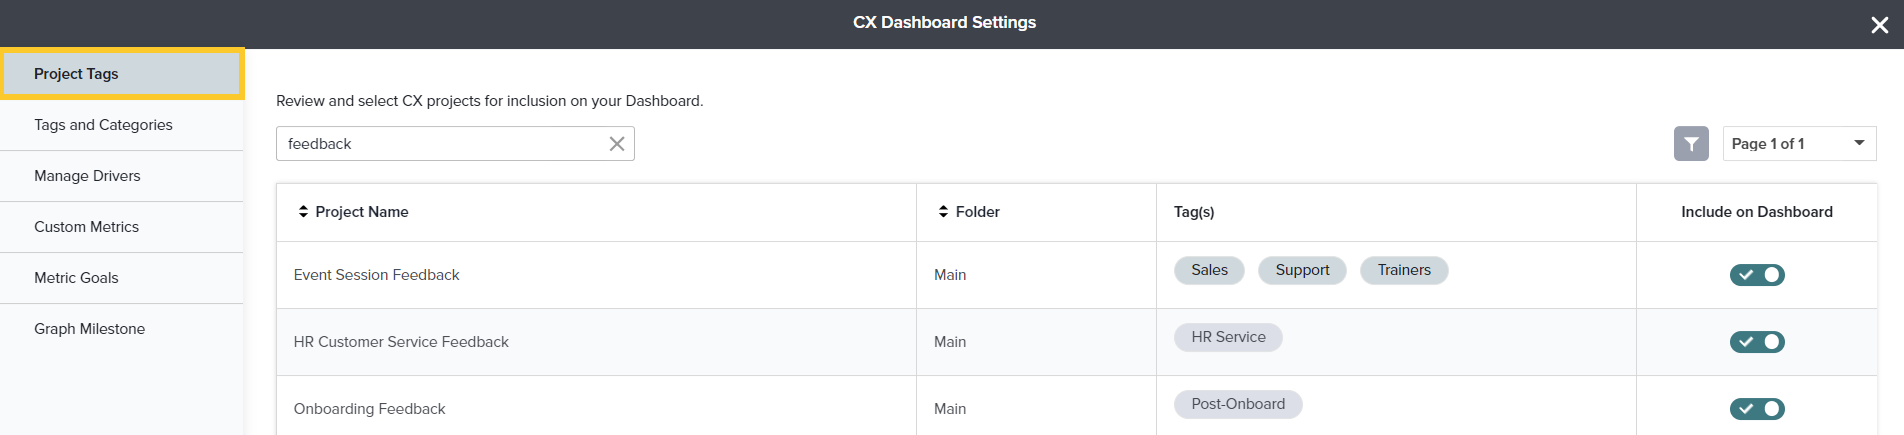Close the CX Dashboard Settings dialog
1904x435 pixels.
(1879, 25)
